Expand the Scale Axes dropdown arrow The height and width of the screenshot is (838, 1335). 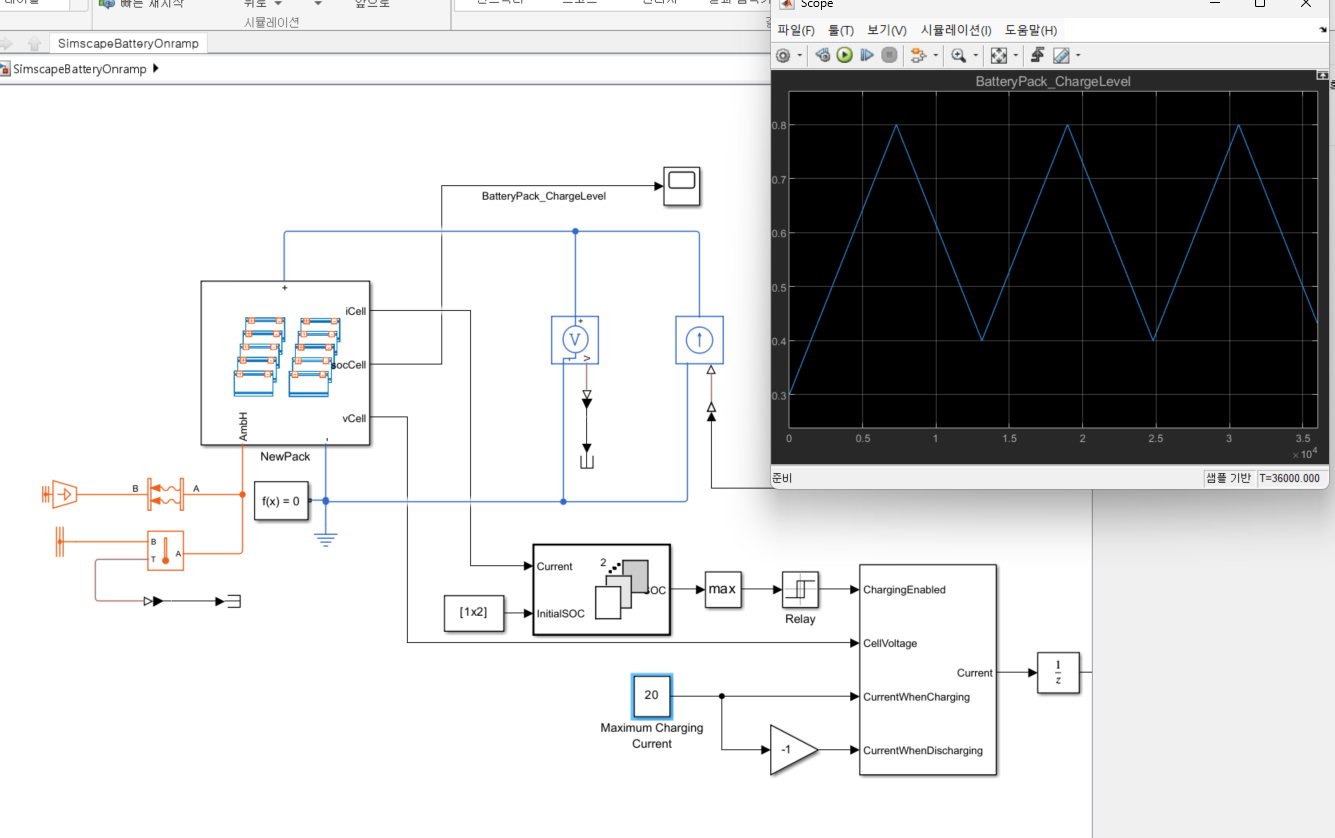click(1016, 55)
